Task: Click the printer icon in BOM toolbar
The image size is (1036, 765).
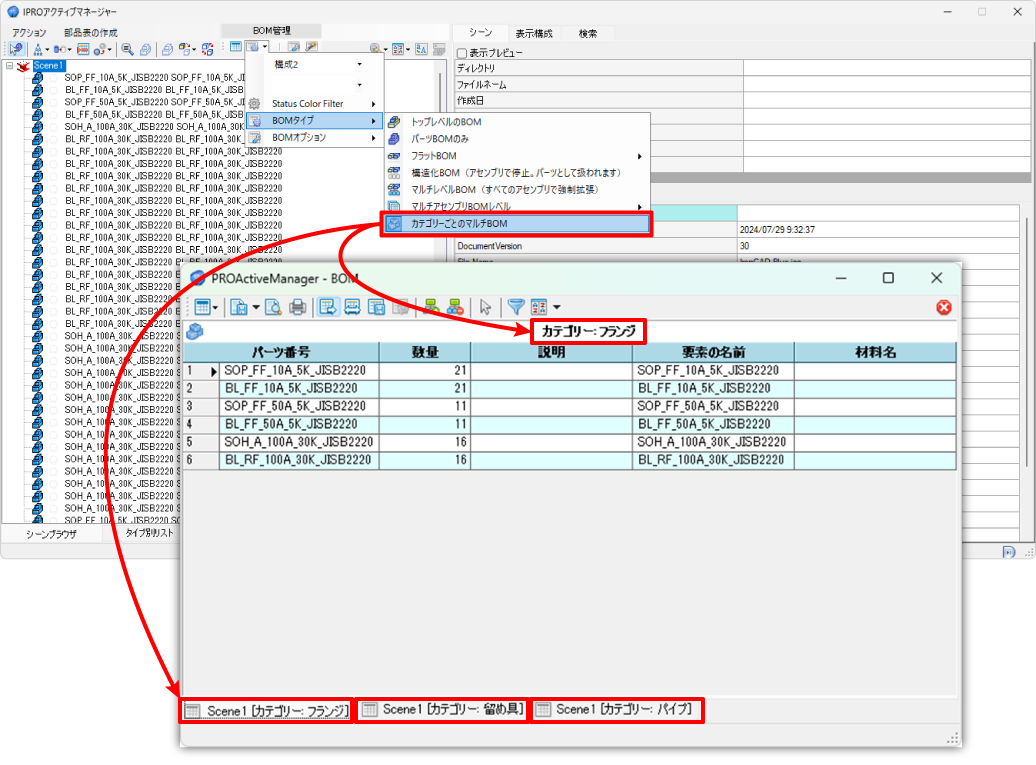Action: coord(297,308)
